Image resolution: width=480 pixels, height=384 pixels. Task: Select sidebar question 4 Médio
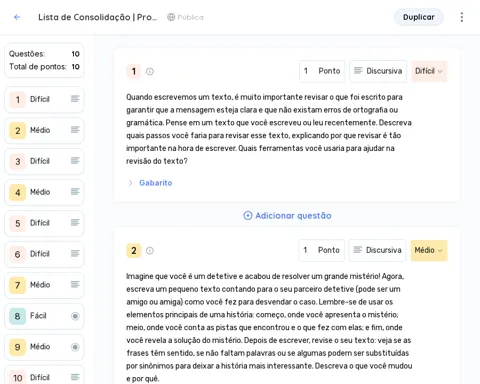[x=44, y=192]
